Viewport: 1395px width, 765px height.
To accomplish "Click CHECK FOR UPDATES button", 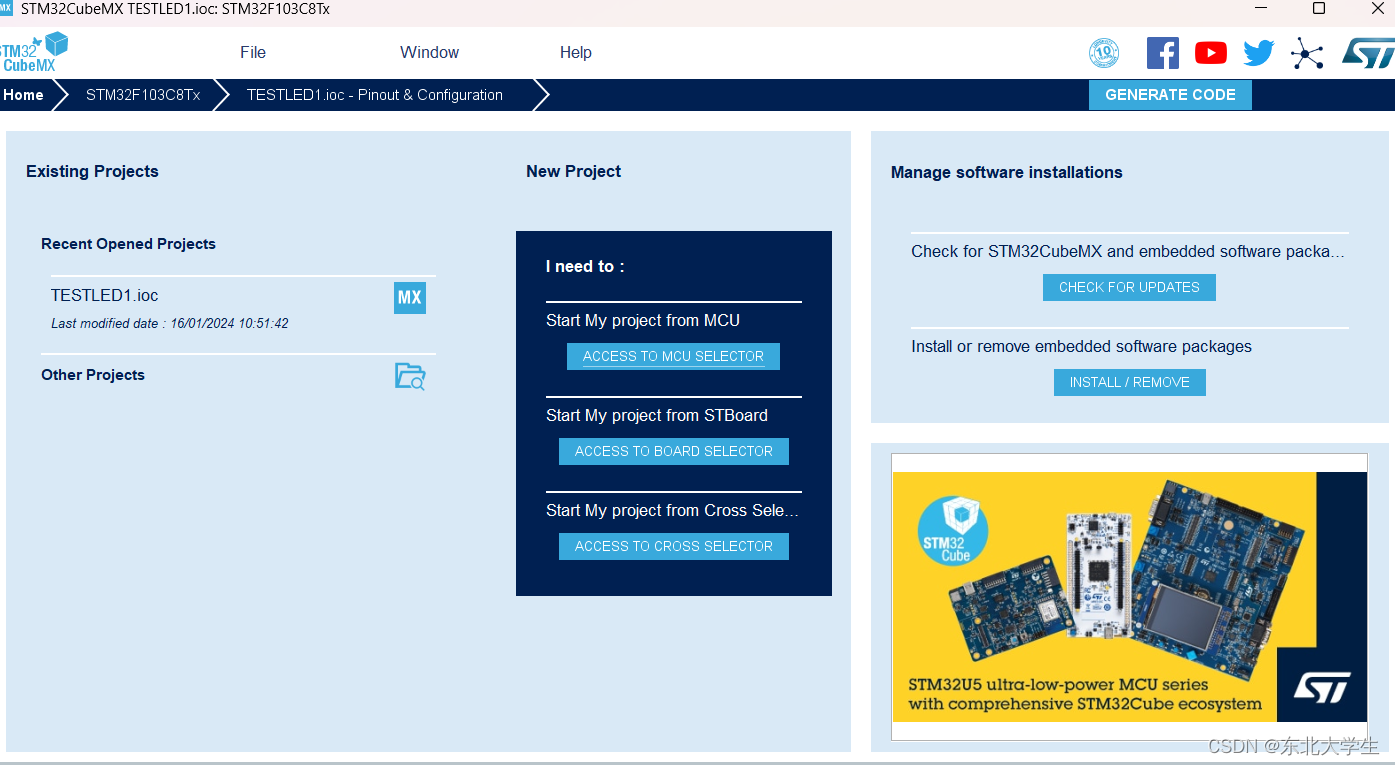I will (x=1129, y=287).
